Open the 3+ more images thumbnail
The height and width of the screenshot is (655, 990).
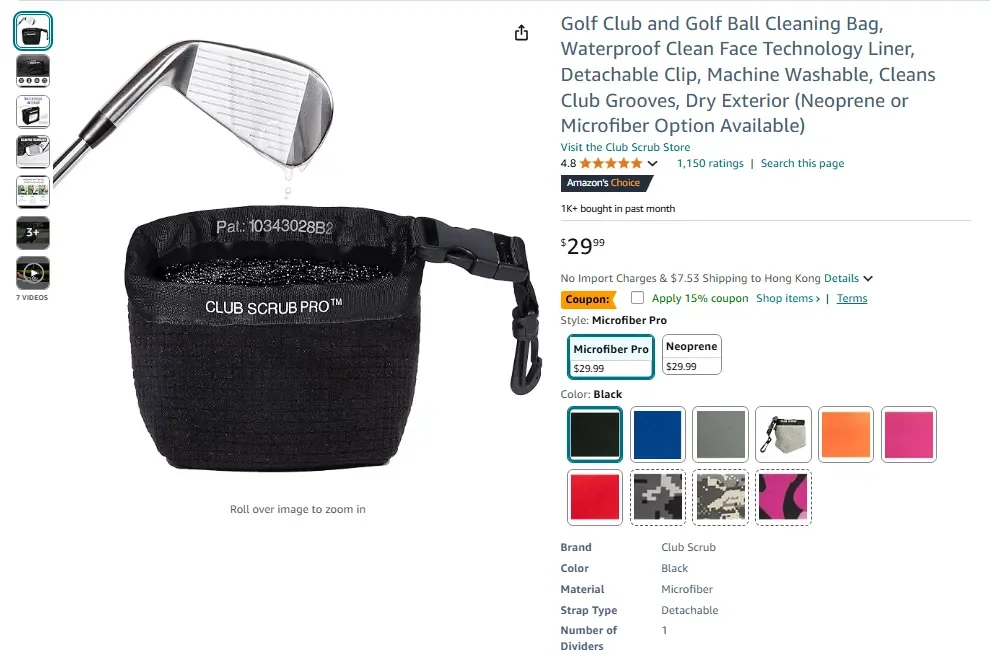(33, 232)
